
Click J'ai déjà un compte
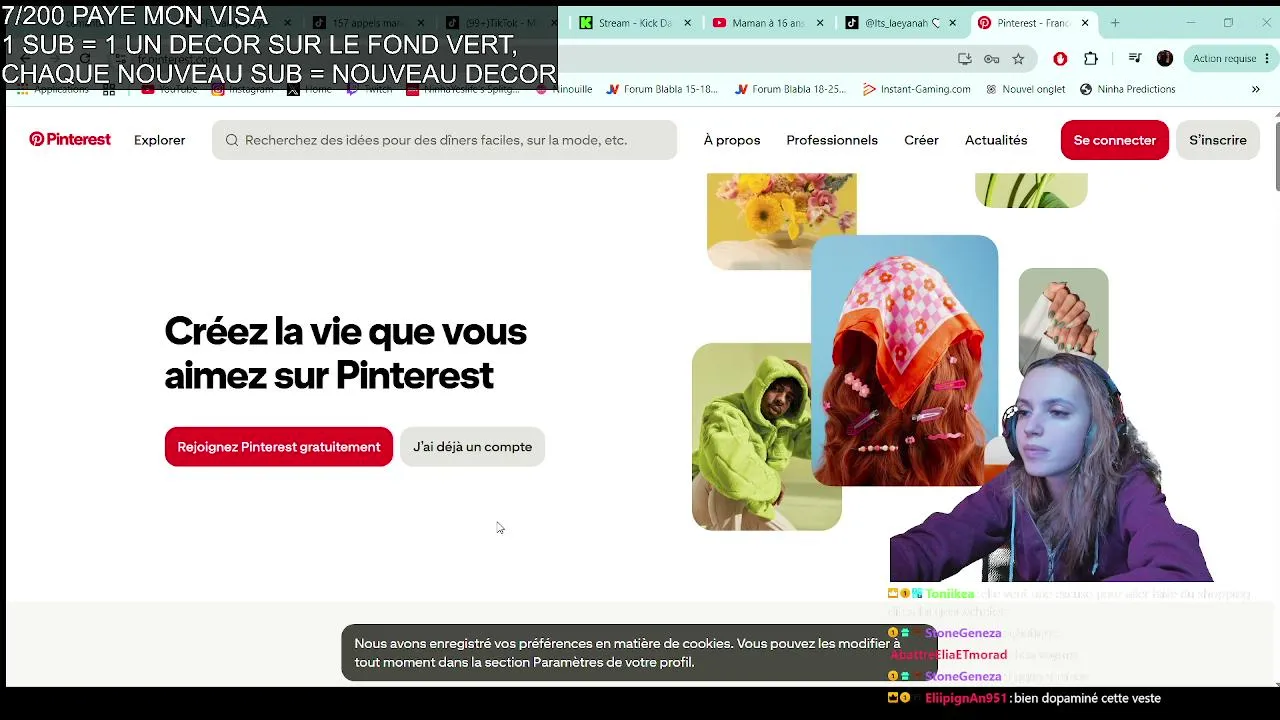[472, 447]
